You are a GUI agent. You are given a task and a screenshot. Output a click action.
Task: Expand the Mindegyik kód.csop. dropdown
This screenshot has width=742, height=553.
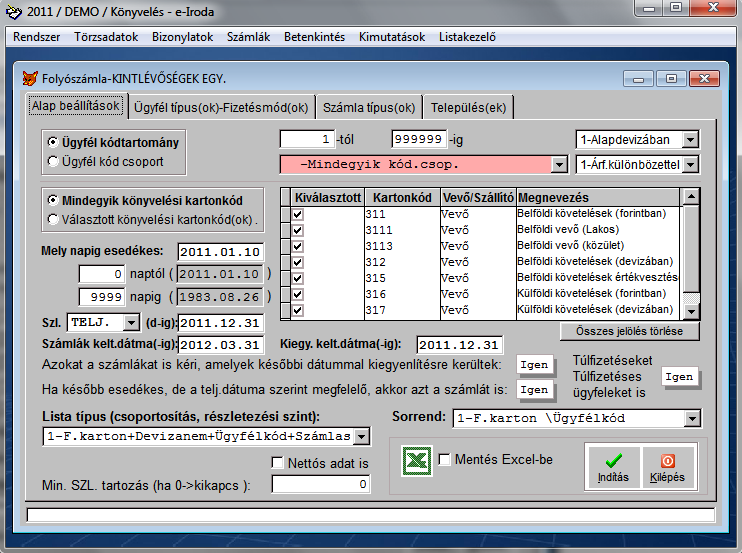[558, 164]
